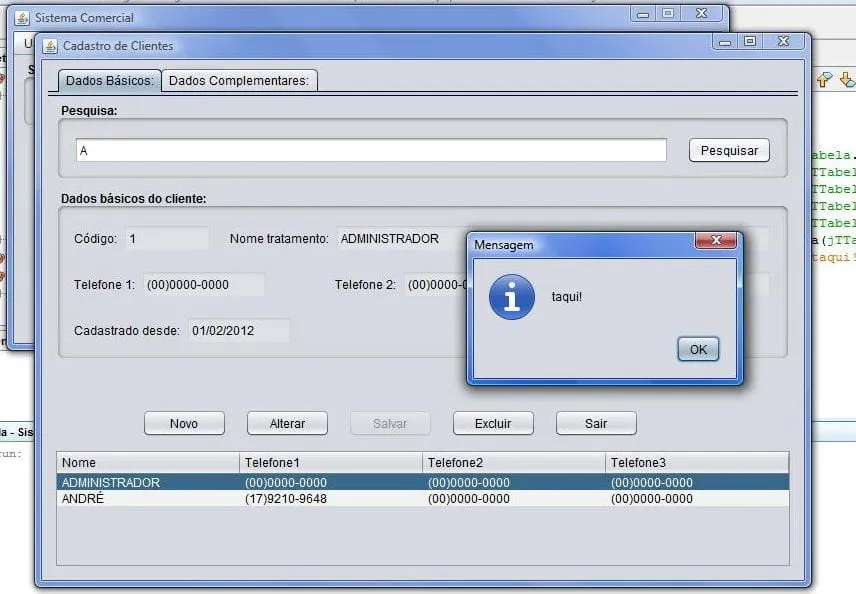Open the Dados Complementares tab

pyautogui.click(x=239, y=81)
